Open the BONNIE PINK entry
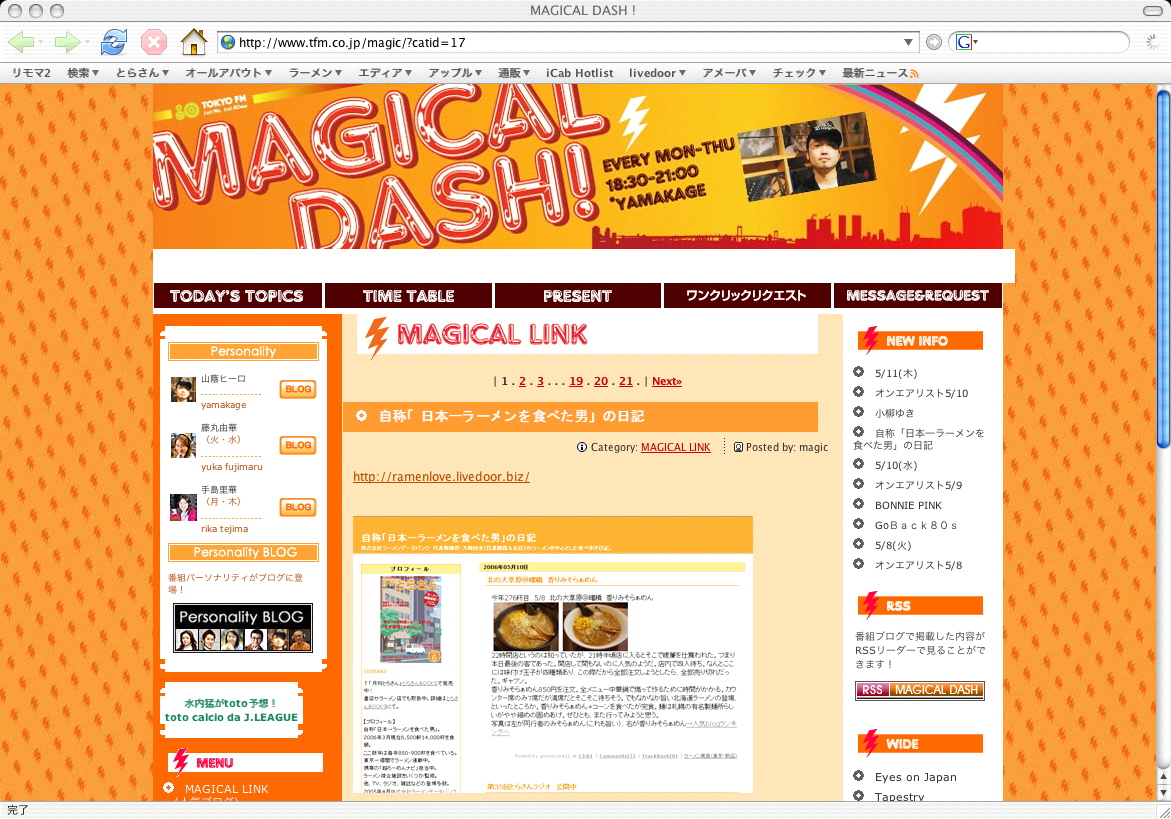Viewport: 1171px width, 819px height. point(908,505)
